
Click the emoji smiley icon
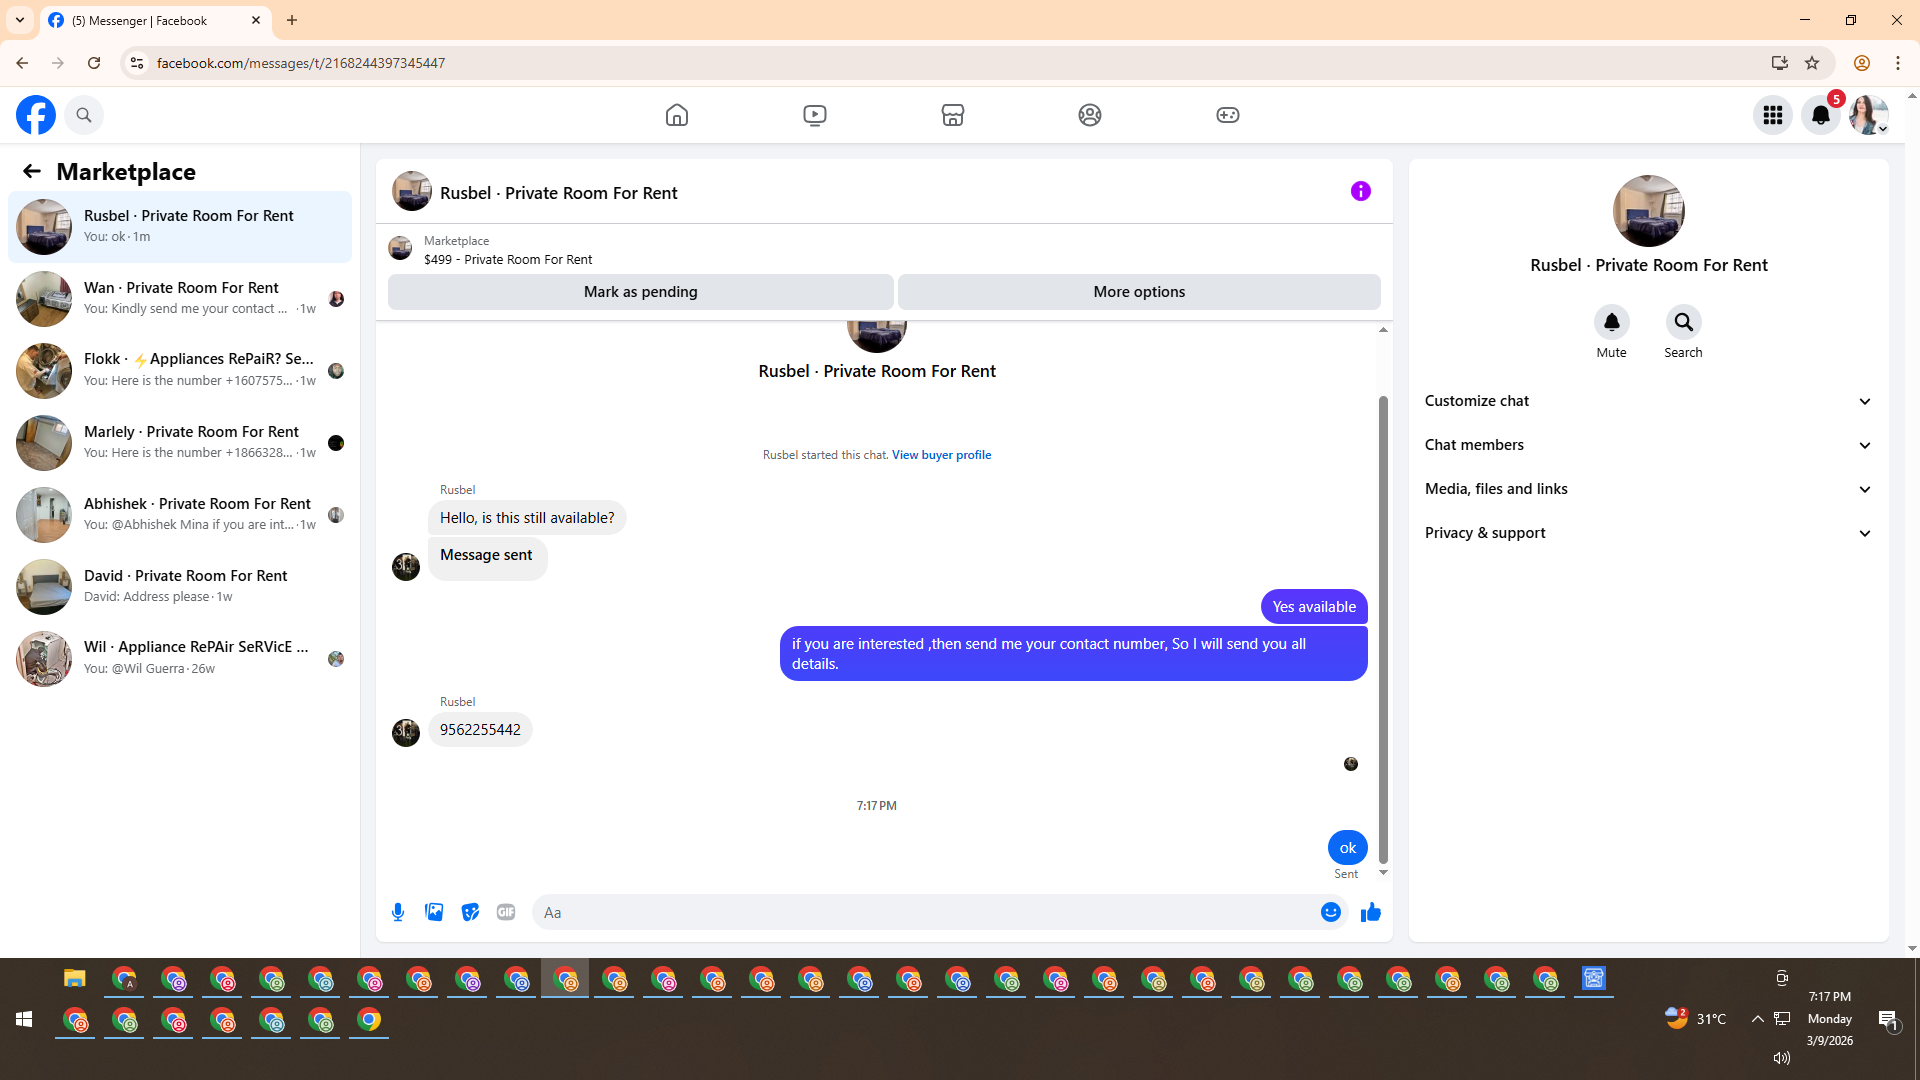1330,912
